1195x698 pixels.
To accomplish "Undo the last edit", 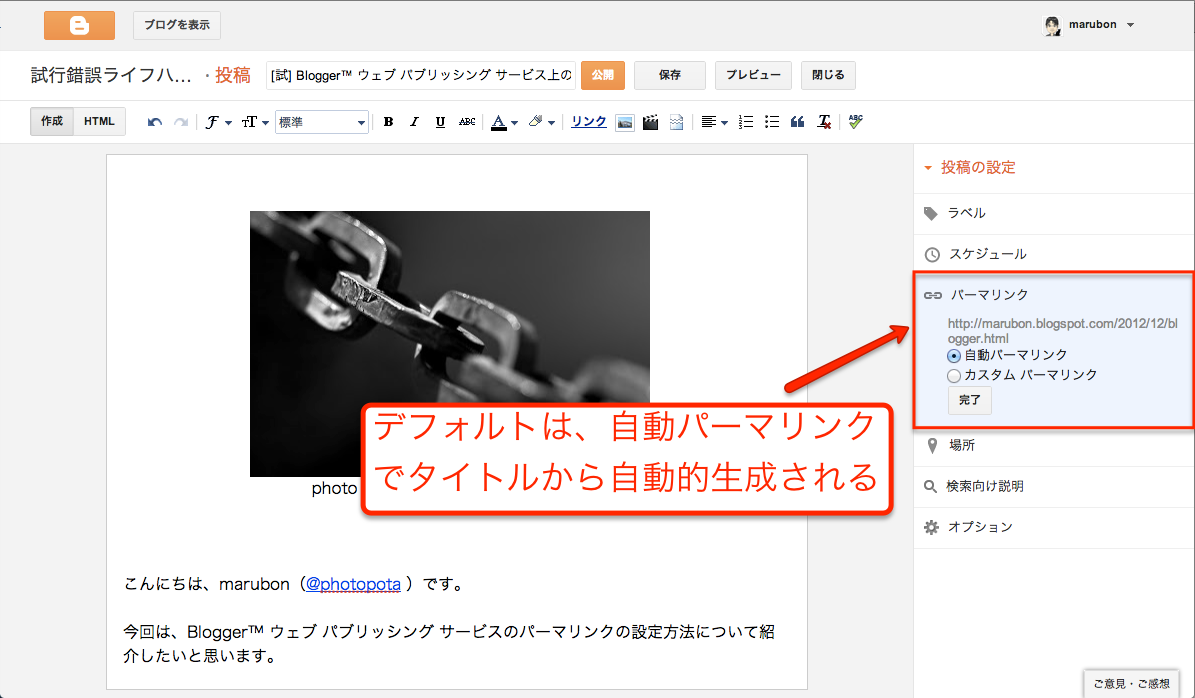I will point(155,122).
